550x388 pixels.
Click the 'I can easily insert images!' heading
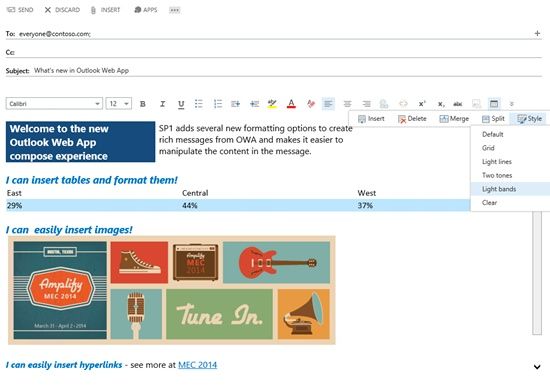pyautogui.click(x=69, y=230)
